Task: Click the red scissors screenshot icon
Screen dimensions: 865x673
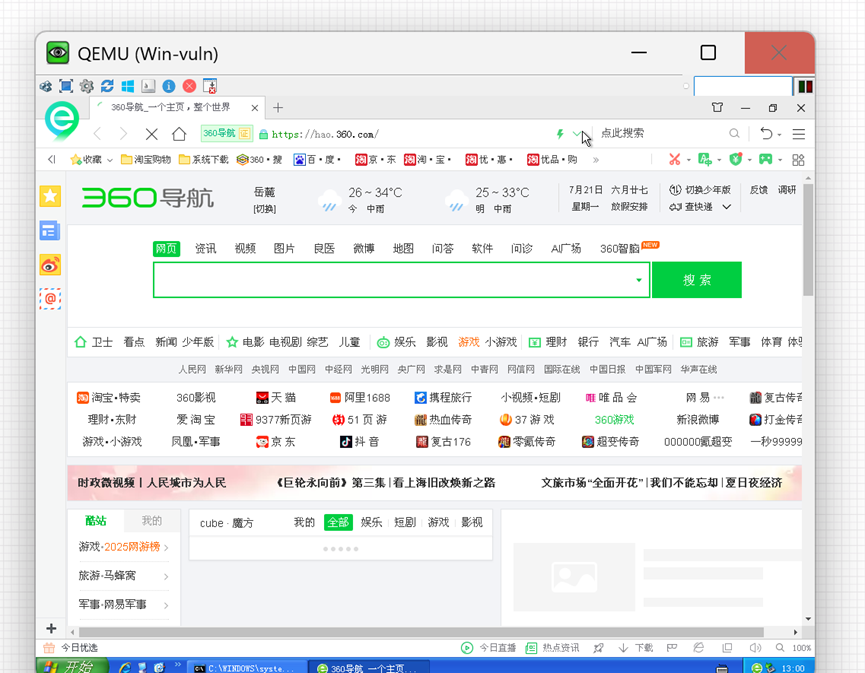Action: click(674, 159)
